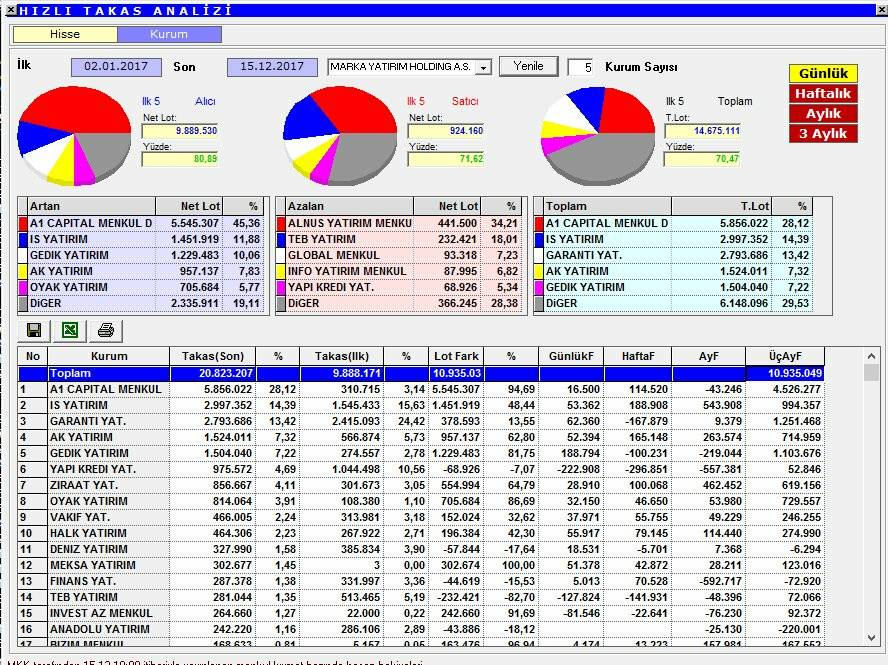Click the Yüzde value 71,62
Viewport: 888px width, 665px height.
point(446,159)
